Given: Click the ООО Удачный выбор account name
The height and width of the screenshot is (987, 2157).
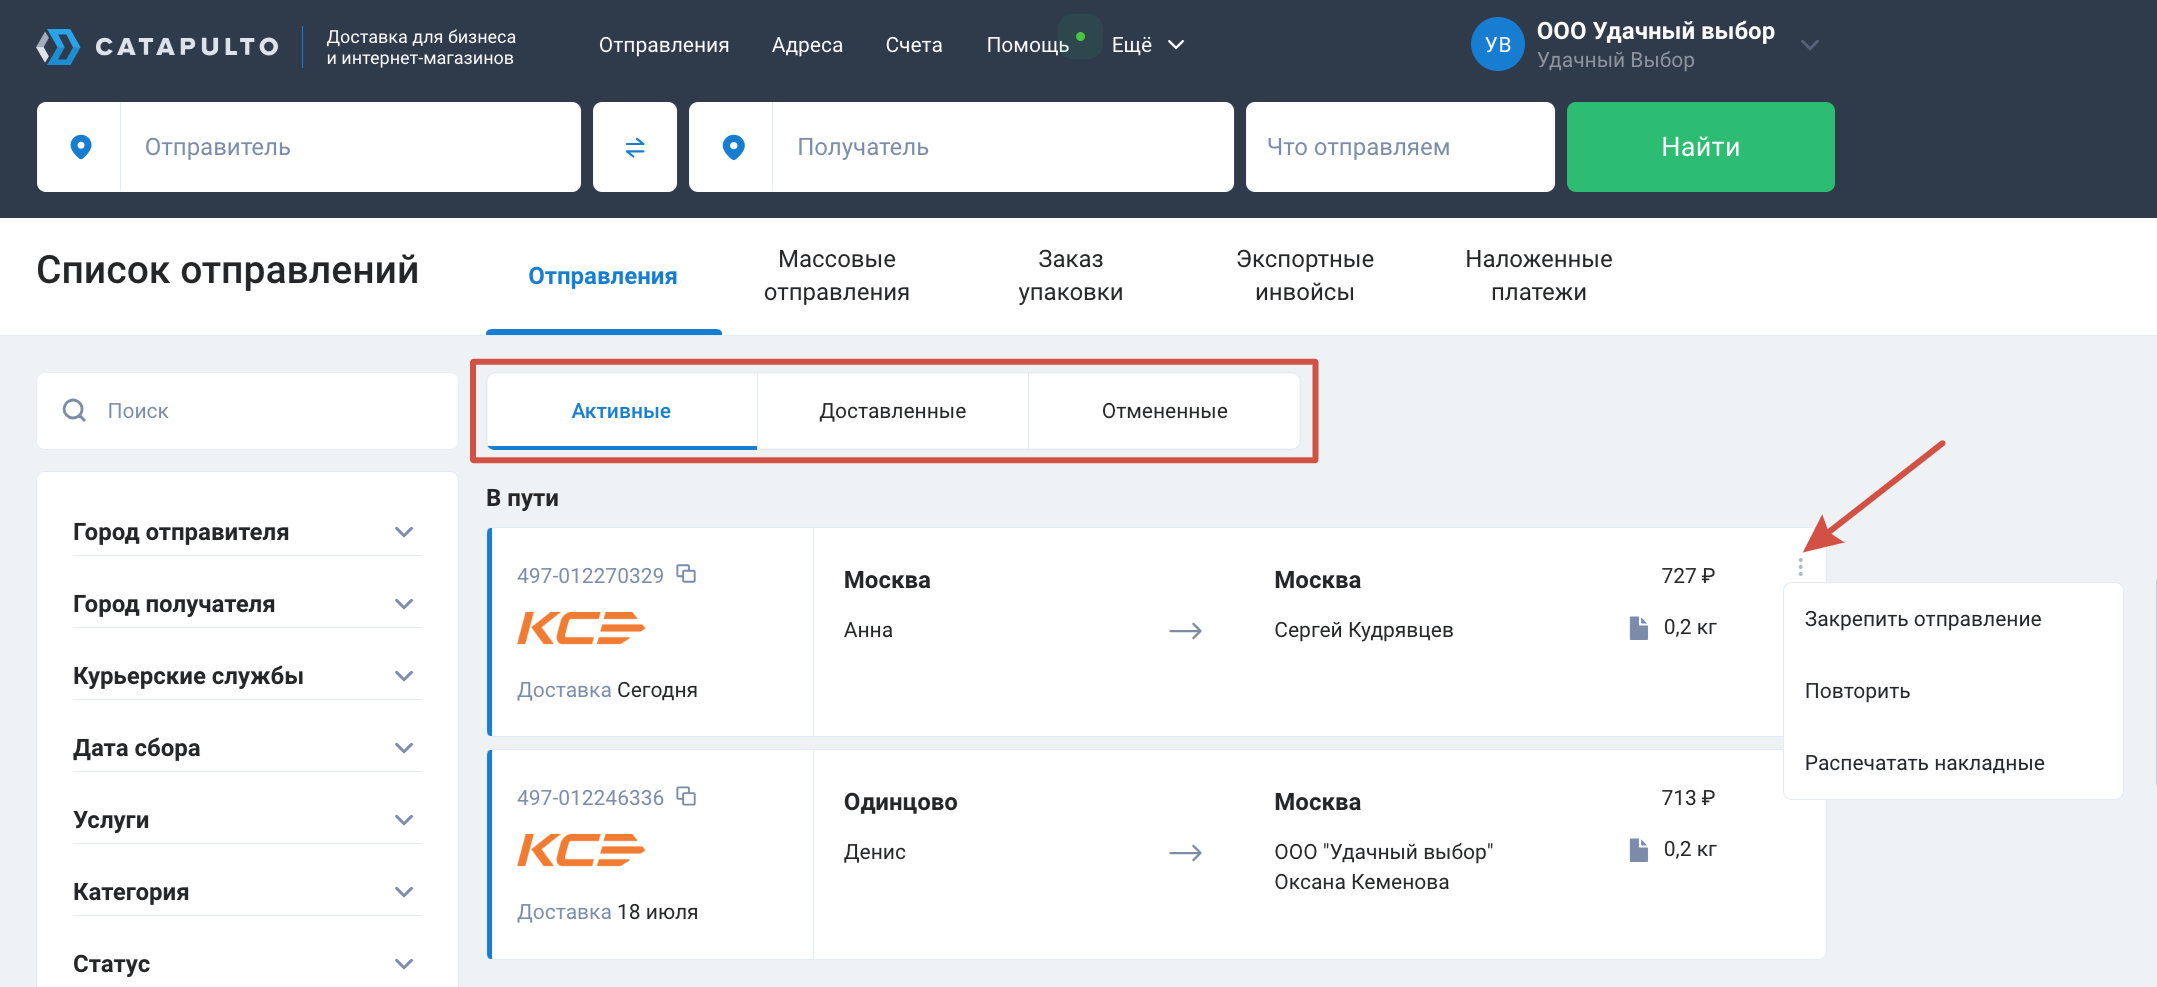Looking at the screenshot, I should (x=1656, y=31).
